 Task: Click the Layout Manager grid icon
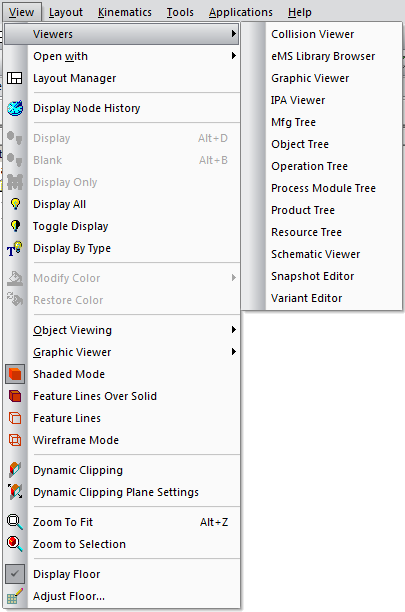15,78
